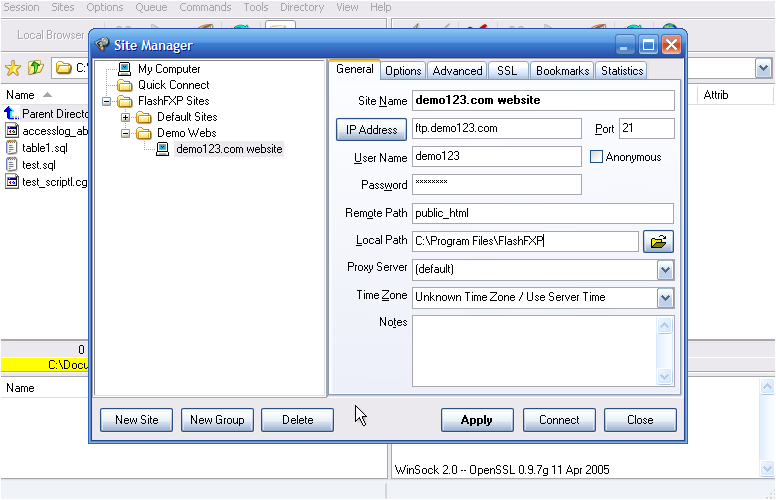This screenshot has height=500, width=776.
Task: Click the table1.sql file icon
Action: [12, 148]
